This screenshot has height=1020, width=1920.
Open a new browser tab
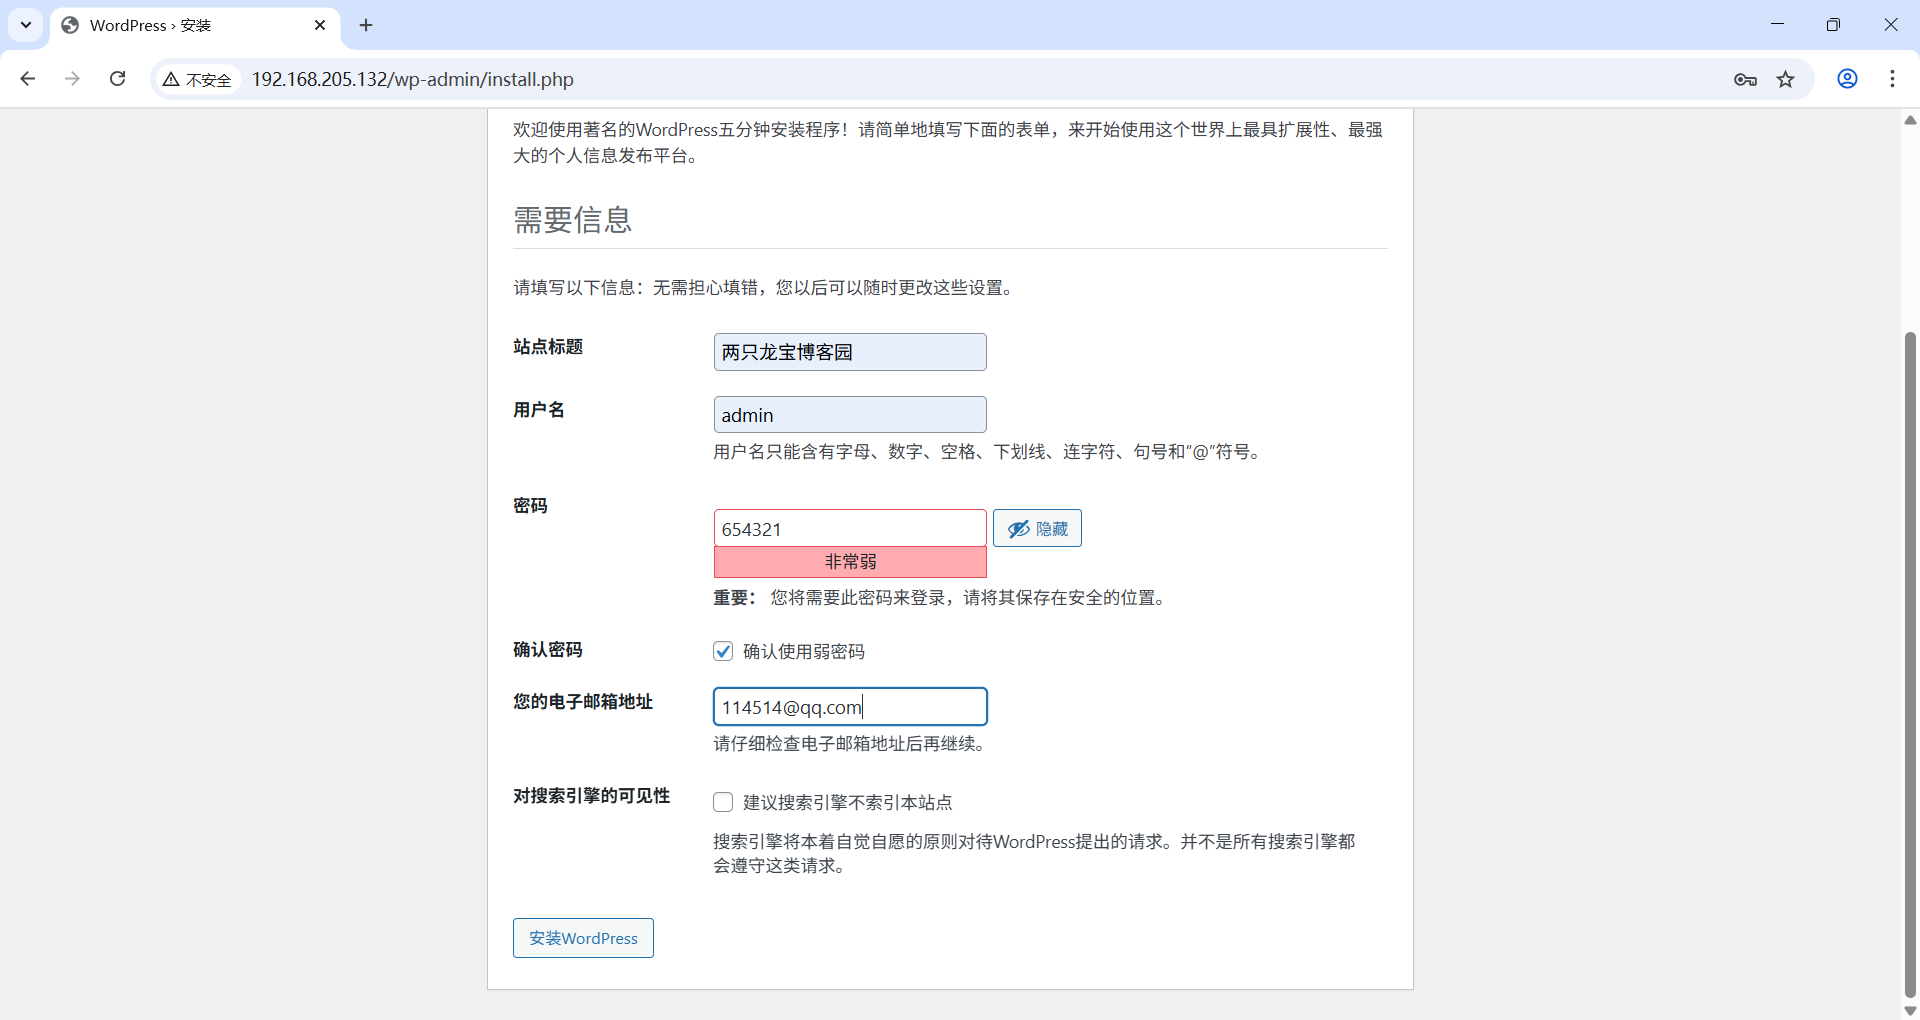point(366,25)
